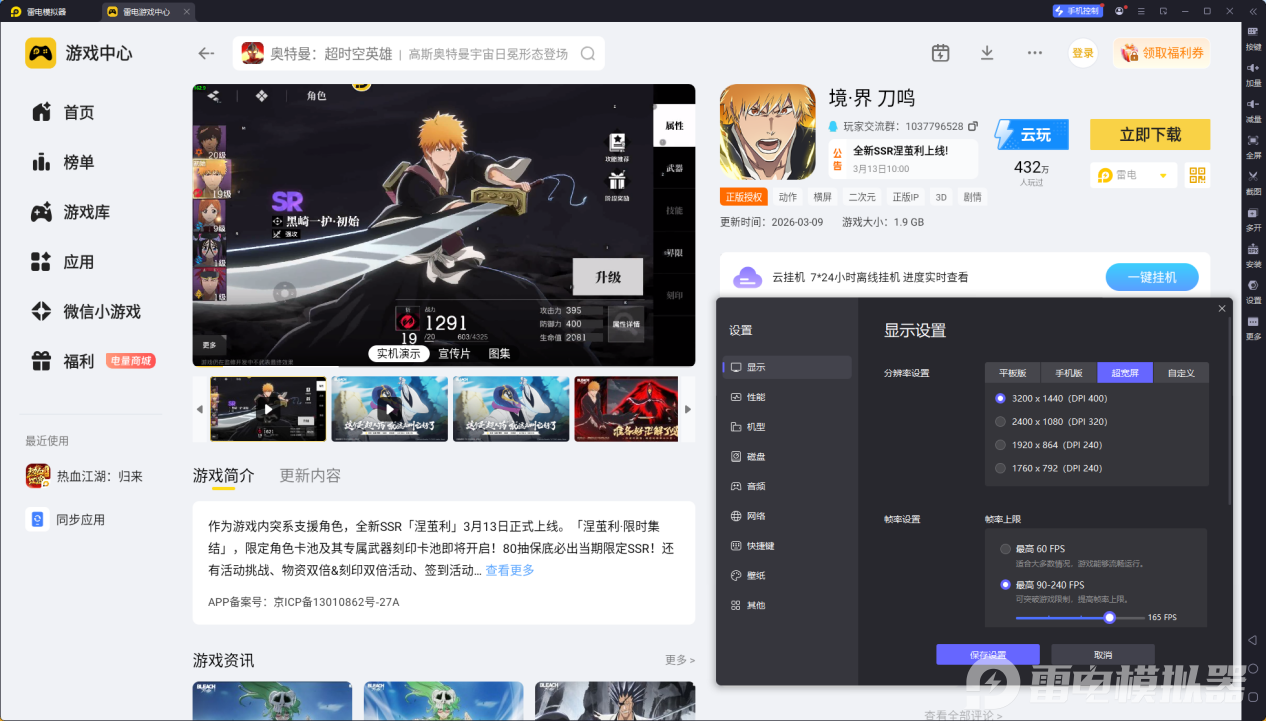Open the download manager arrow icon

(987, 53)
